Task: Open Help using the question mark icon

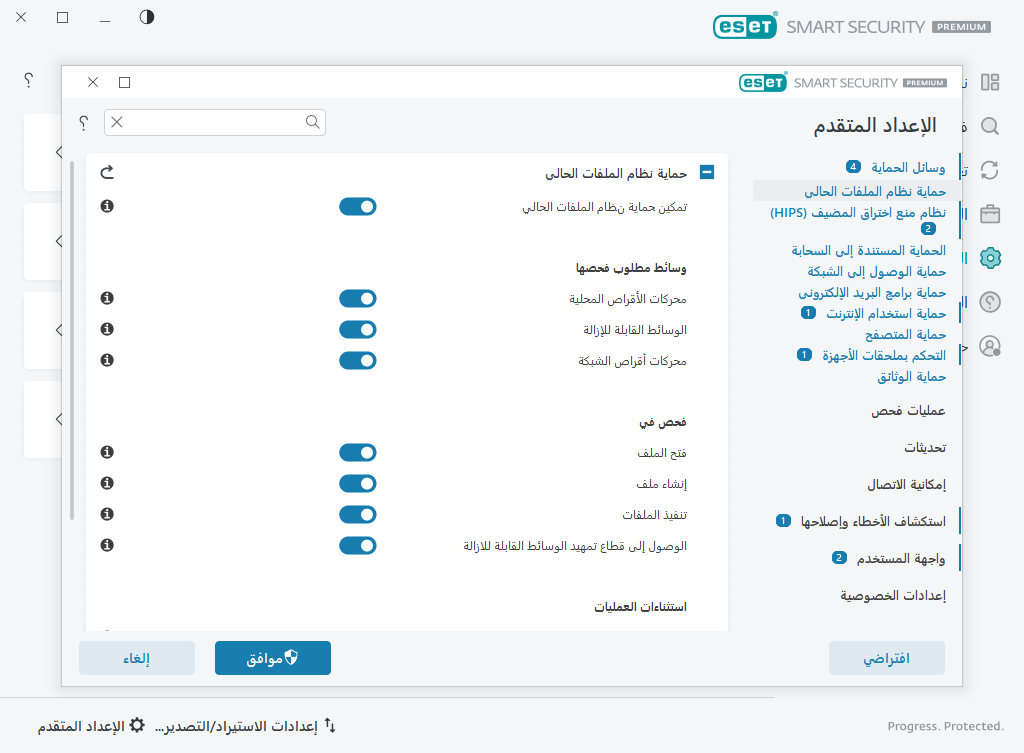Action: (990, 301)
